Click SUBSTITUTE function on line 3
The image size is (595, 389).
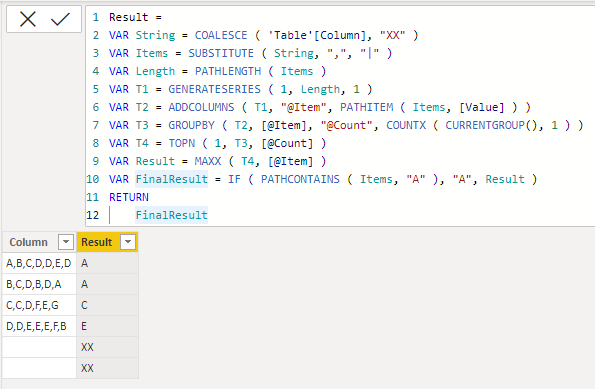coord(221,53)
